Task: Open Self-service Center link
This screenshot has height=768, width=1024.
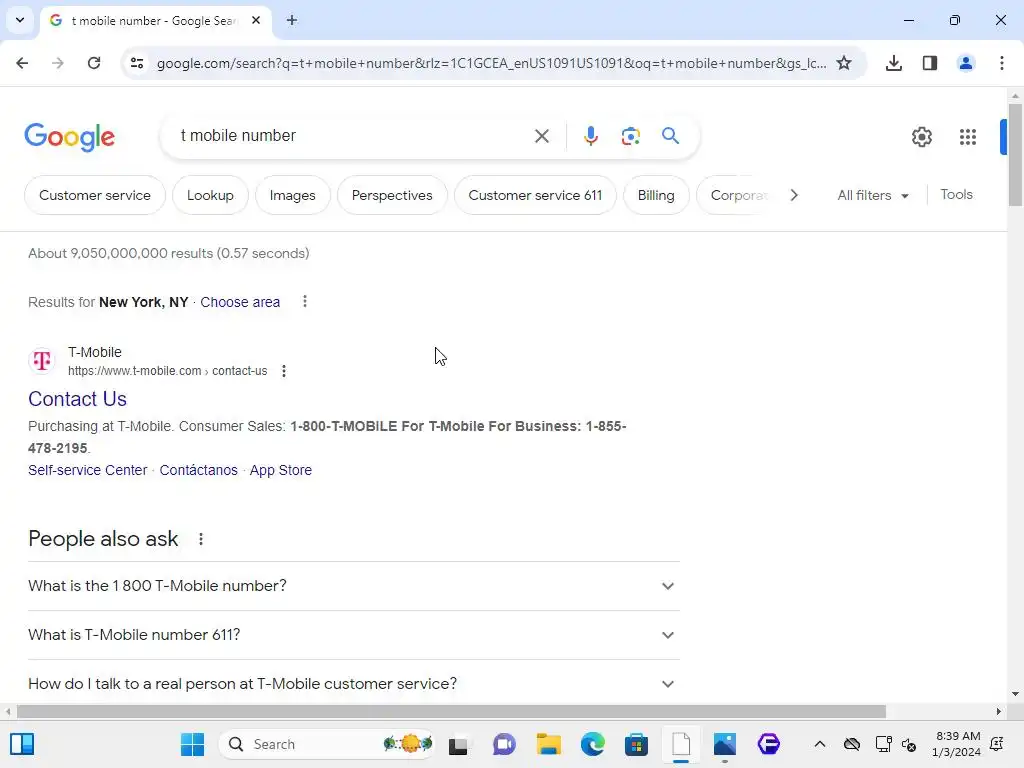Action: (x=88, y=470)
